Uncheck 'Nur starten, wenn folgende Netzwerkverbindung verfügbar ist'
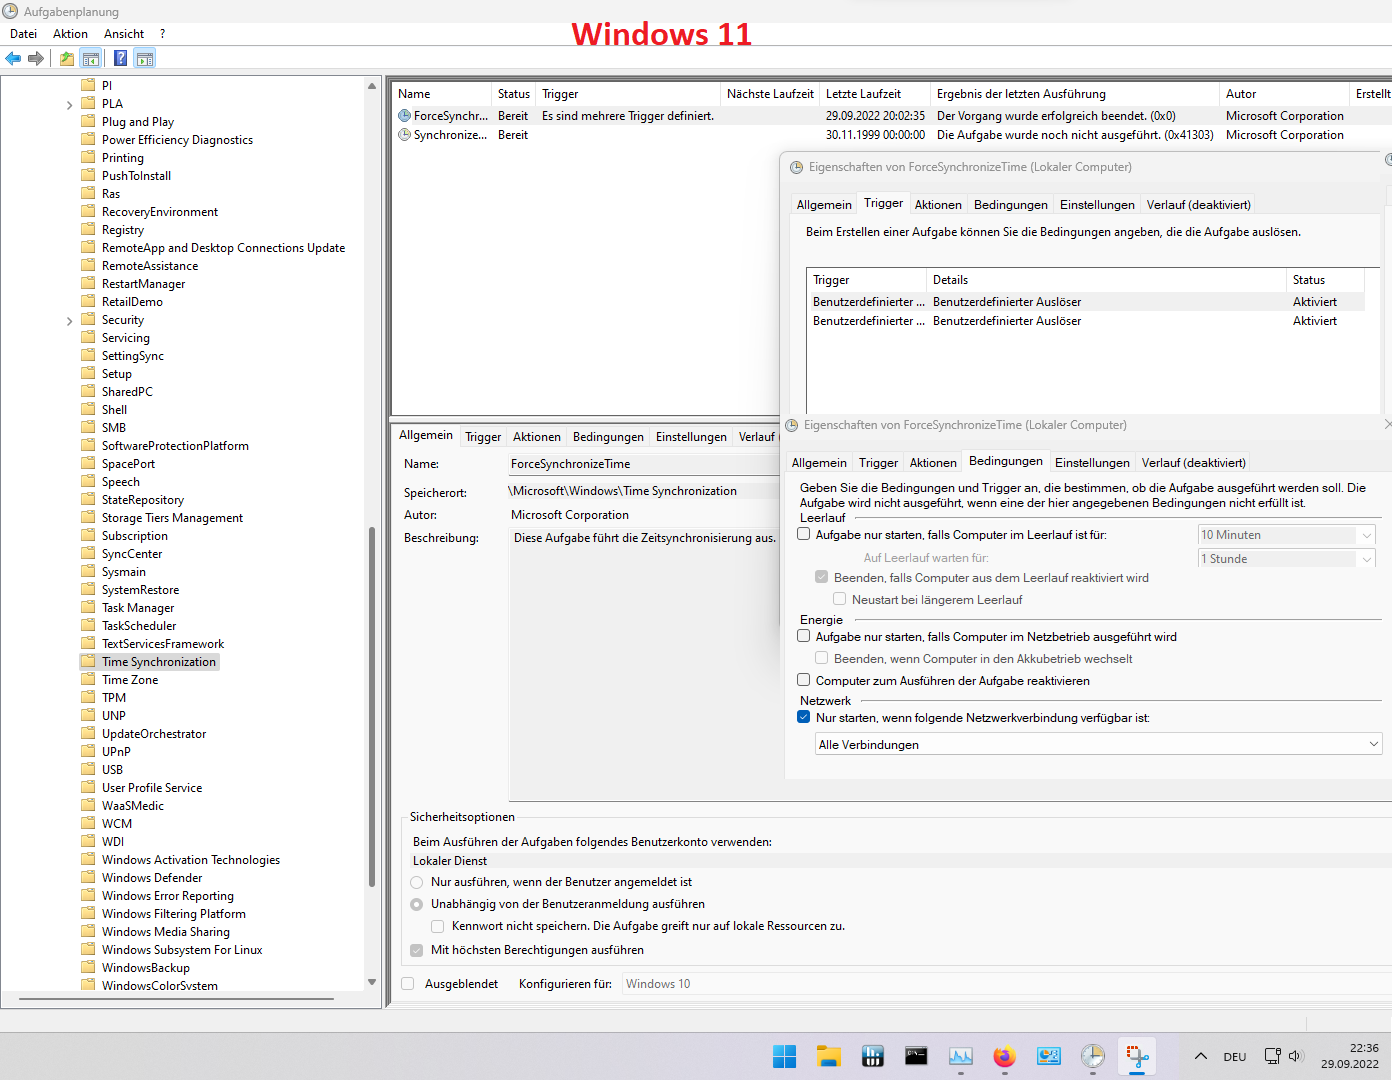 click(x=803, y=717)
